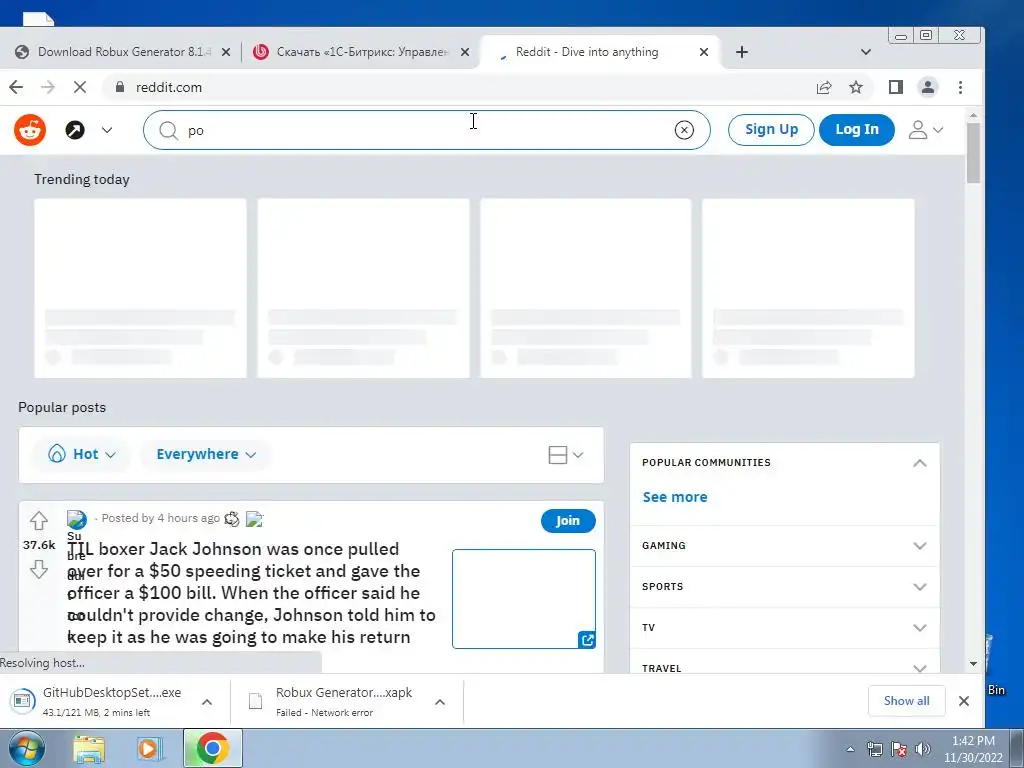This screenshot has height=768, width=1024.
Task: Open the GitHubDesktopSetup.exe download item
Action: [98, 701]
